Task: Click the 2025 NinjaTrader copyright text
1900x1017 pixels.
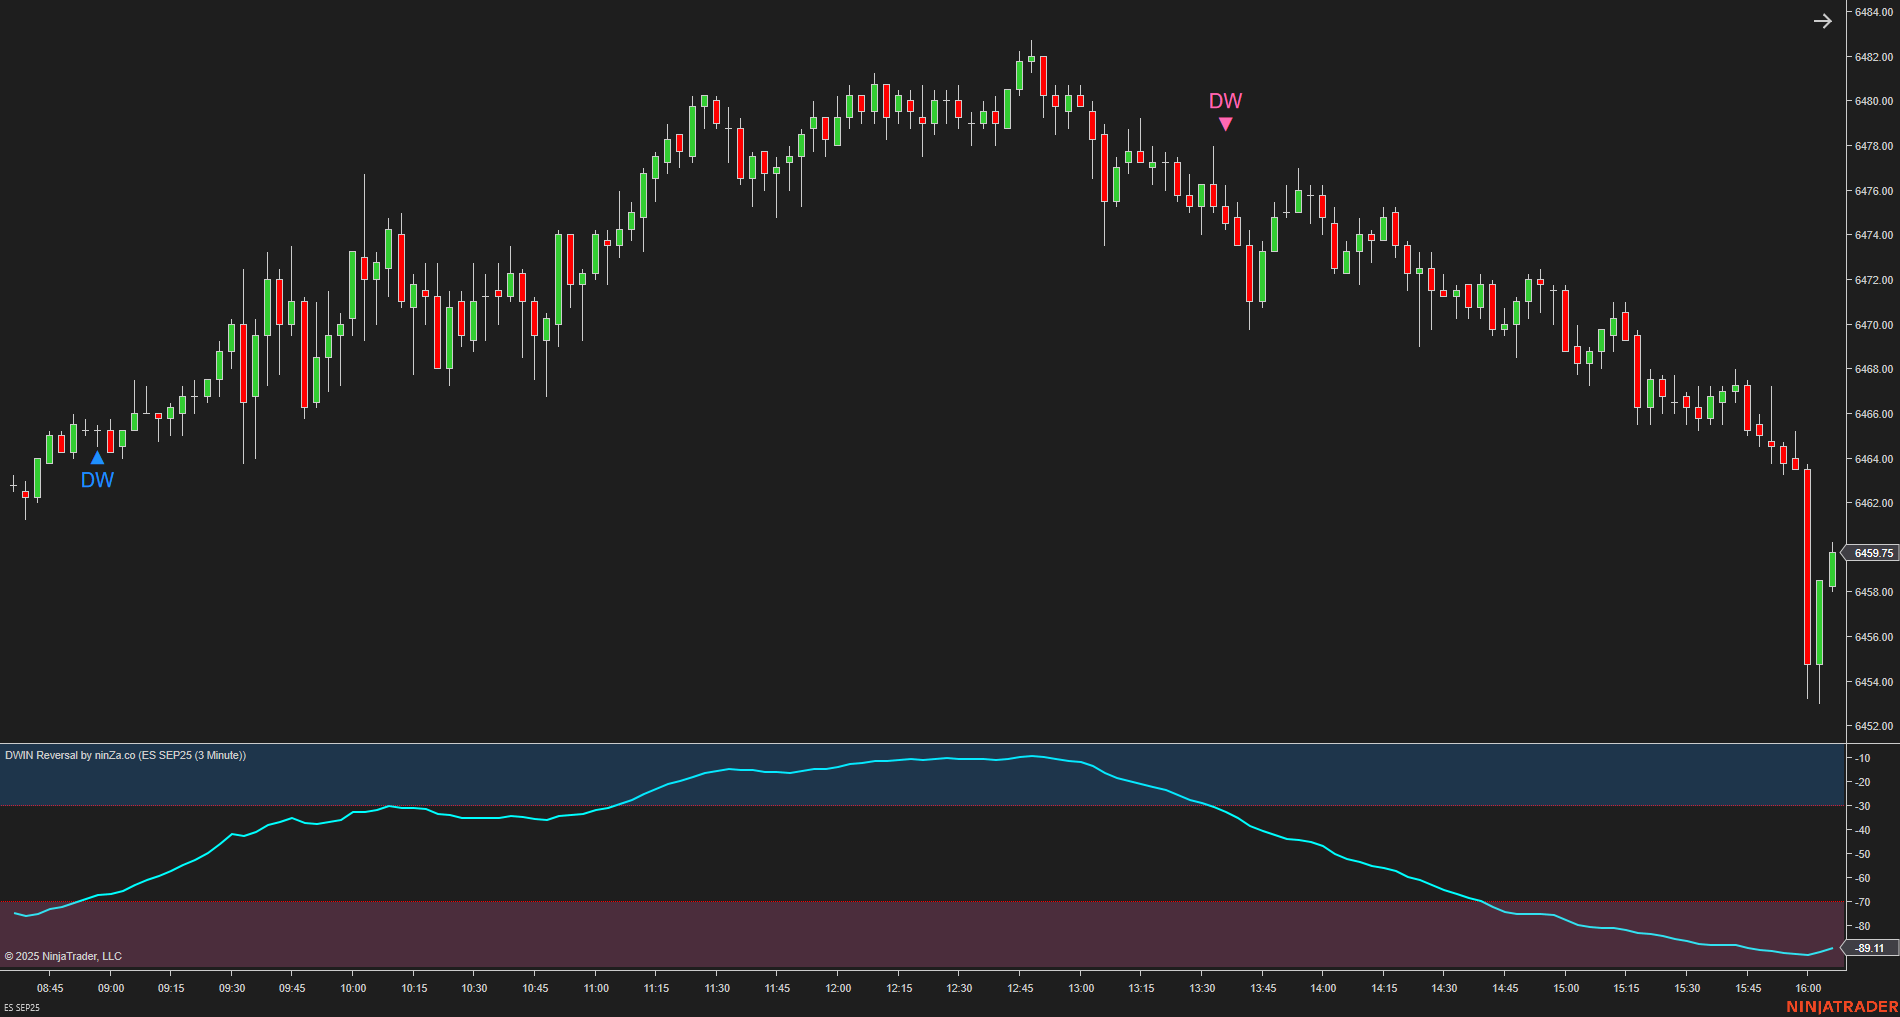Action: (x=62, y=955)
